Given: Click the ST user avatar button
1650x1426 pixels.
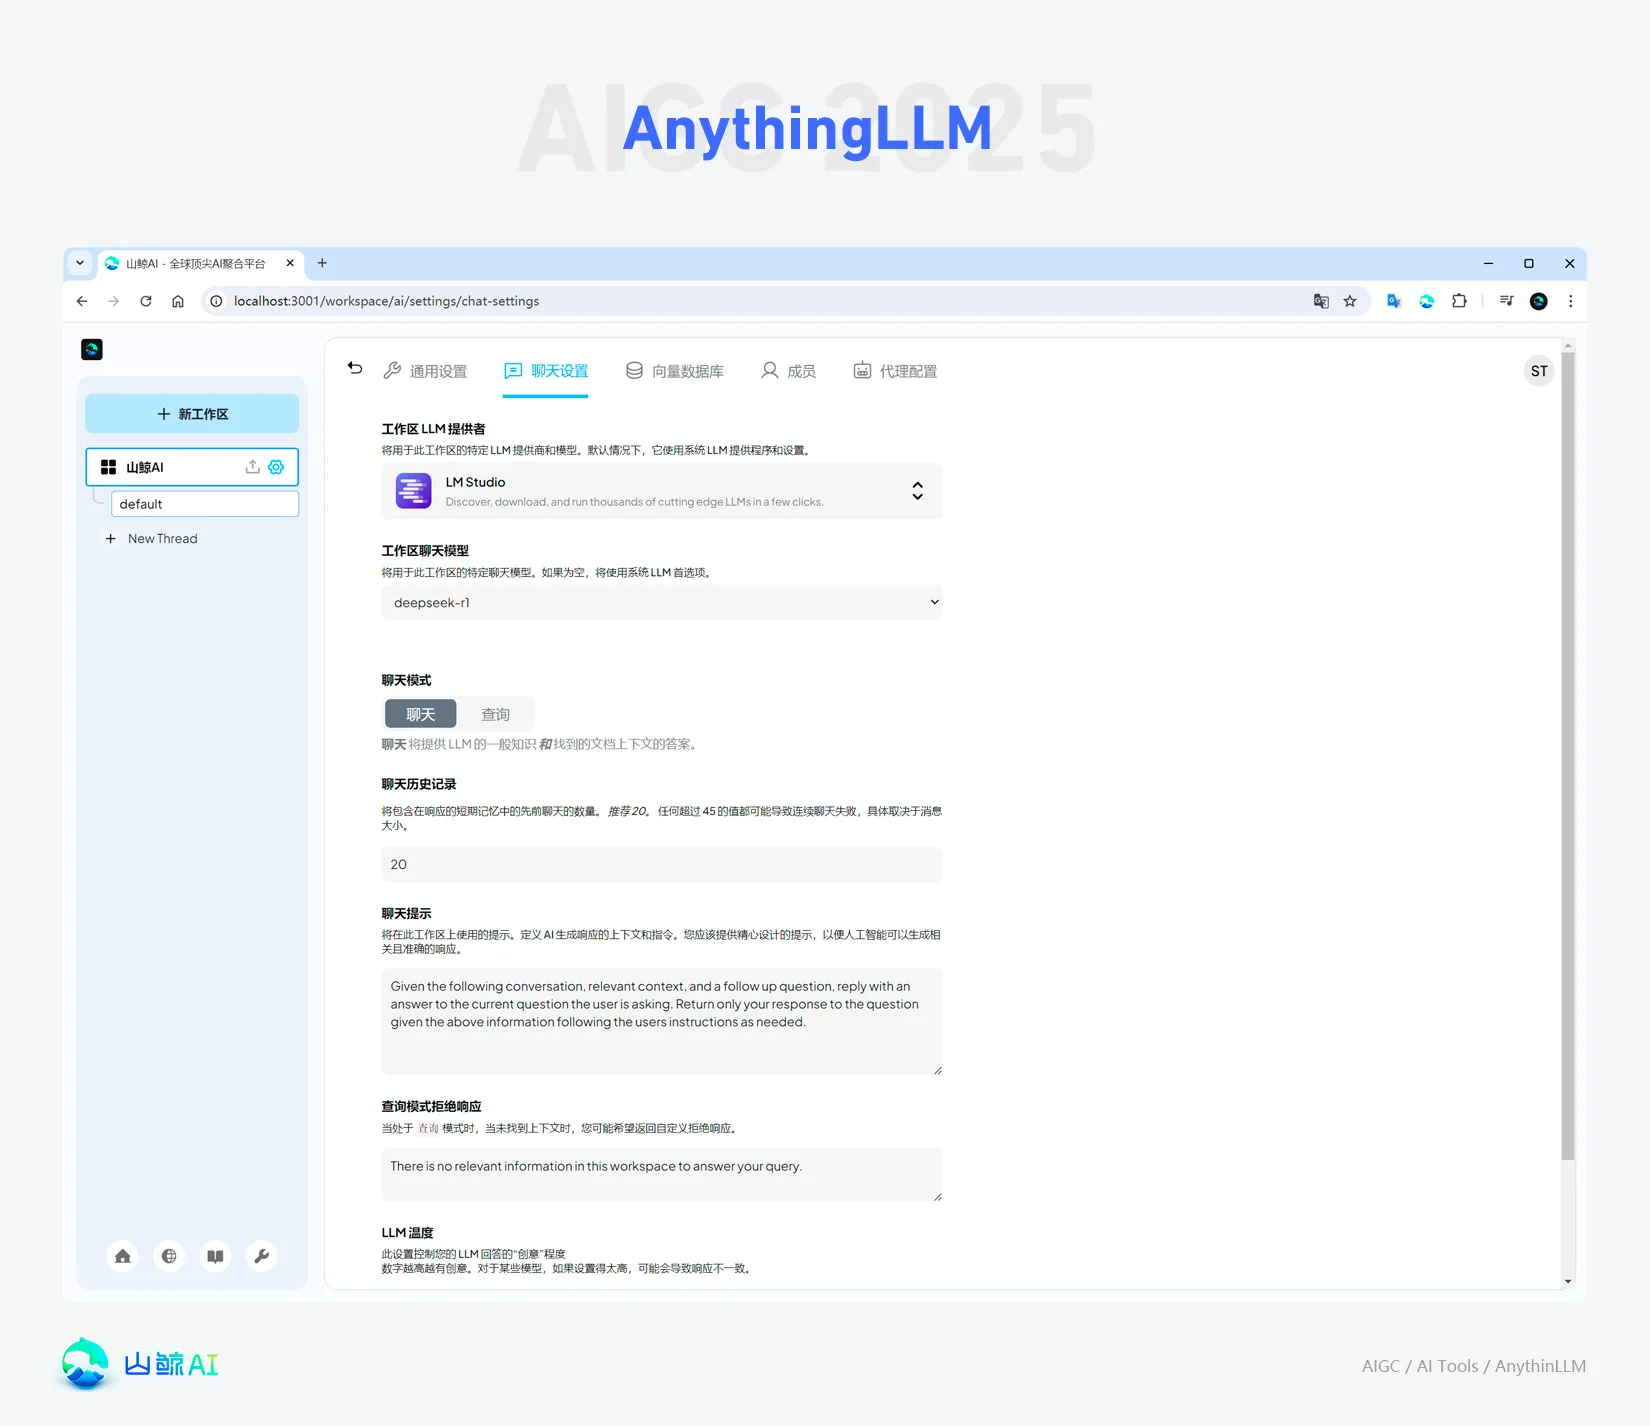Looking at the screenshot, I should point(1538,371).
